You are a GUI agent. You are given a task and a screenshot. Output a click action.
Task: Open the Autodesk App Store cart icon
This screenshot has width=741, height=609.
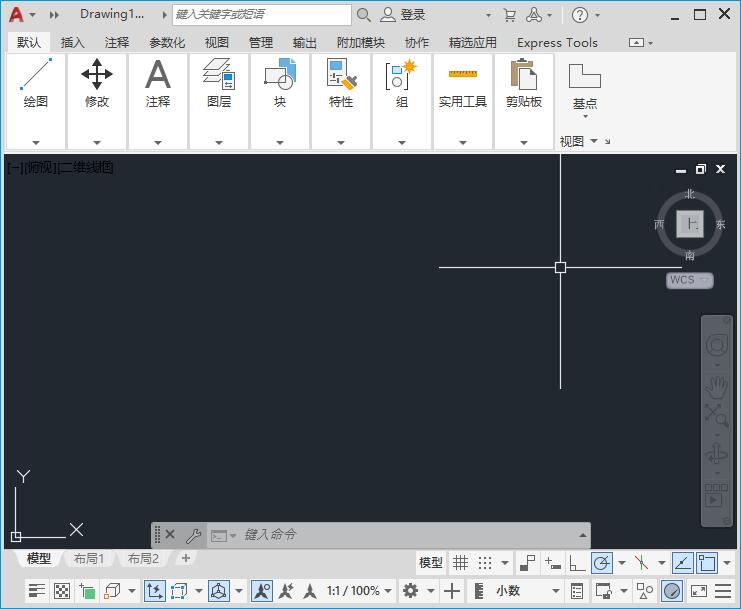[509, 15]
